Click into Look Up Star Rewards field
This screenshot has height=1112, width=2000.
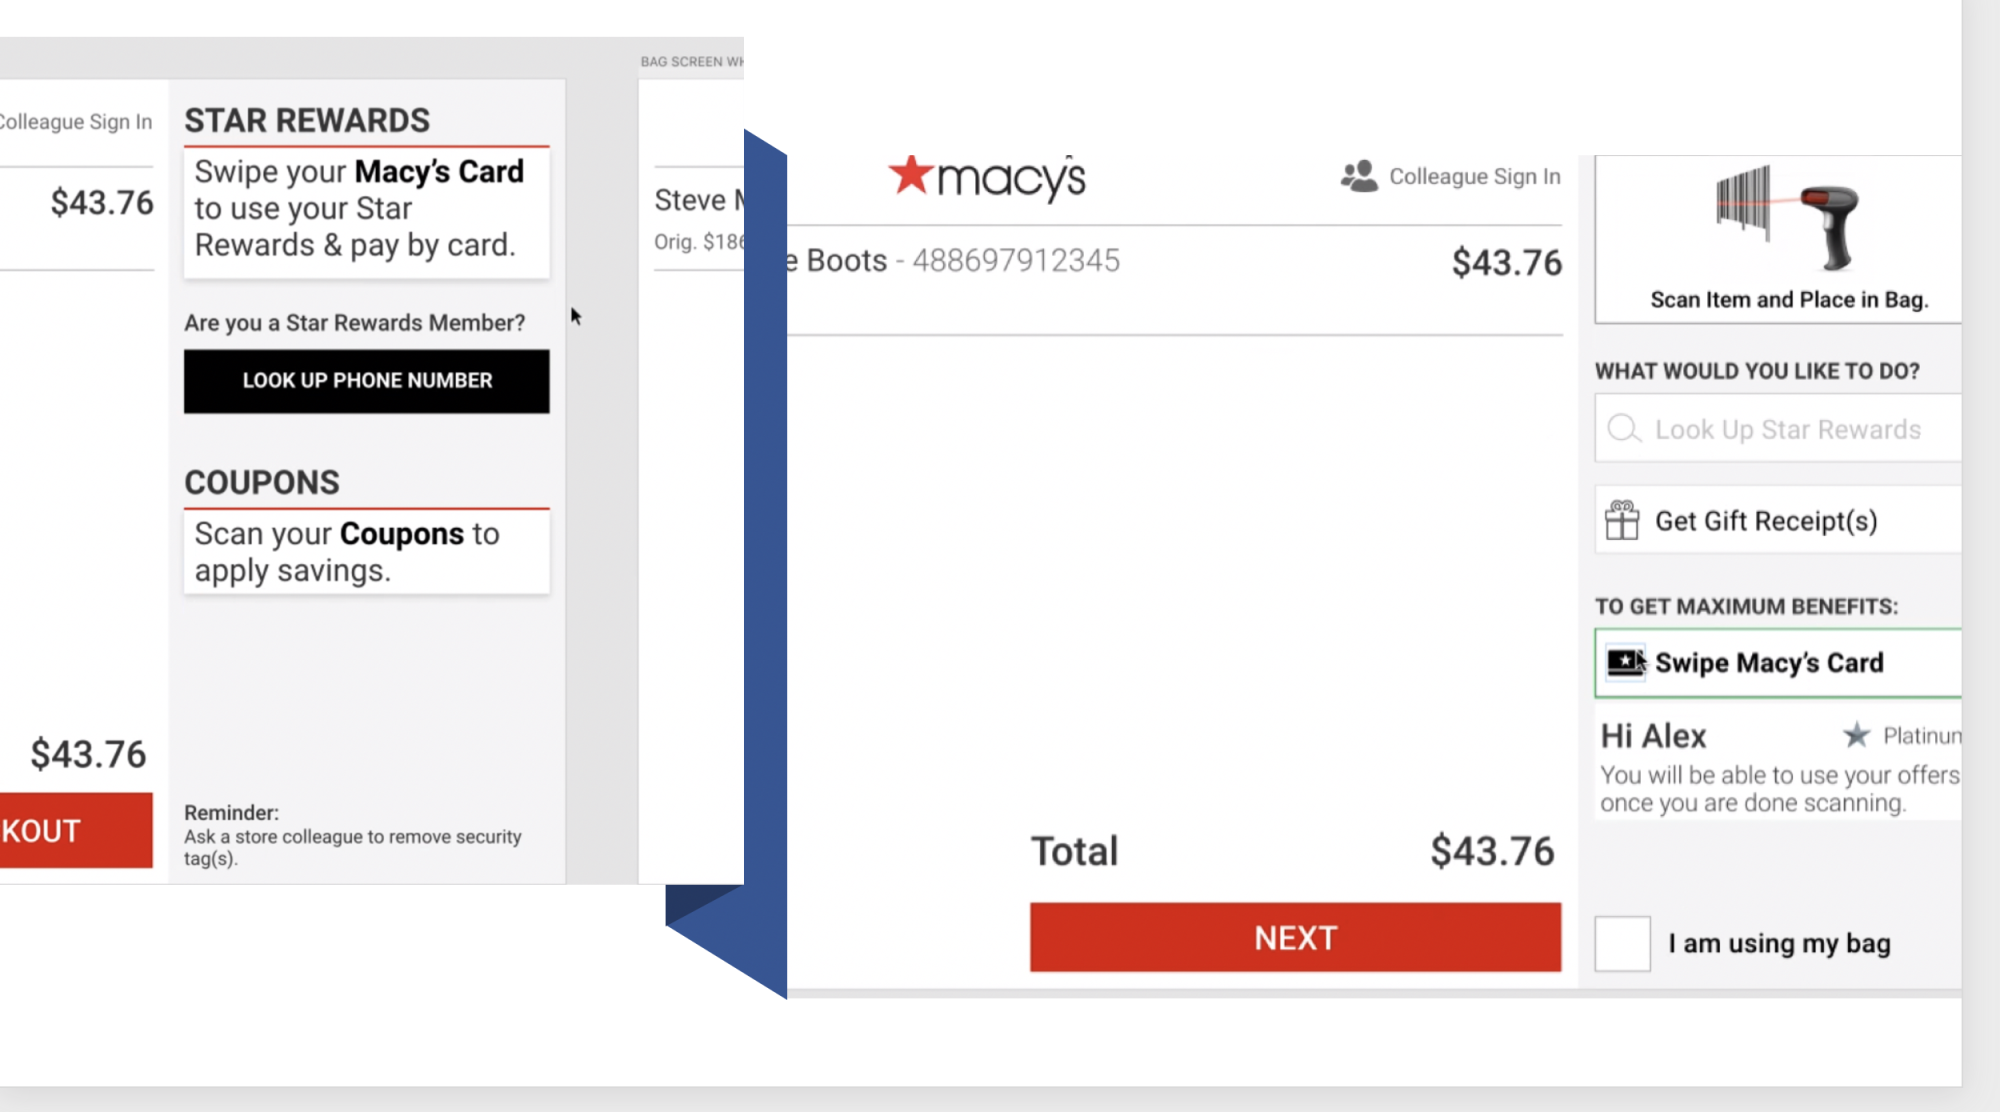(x=1777, y=429)
